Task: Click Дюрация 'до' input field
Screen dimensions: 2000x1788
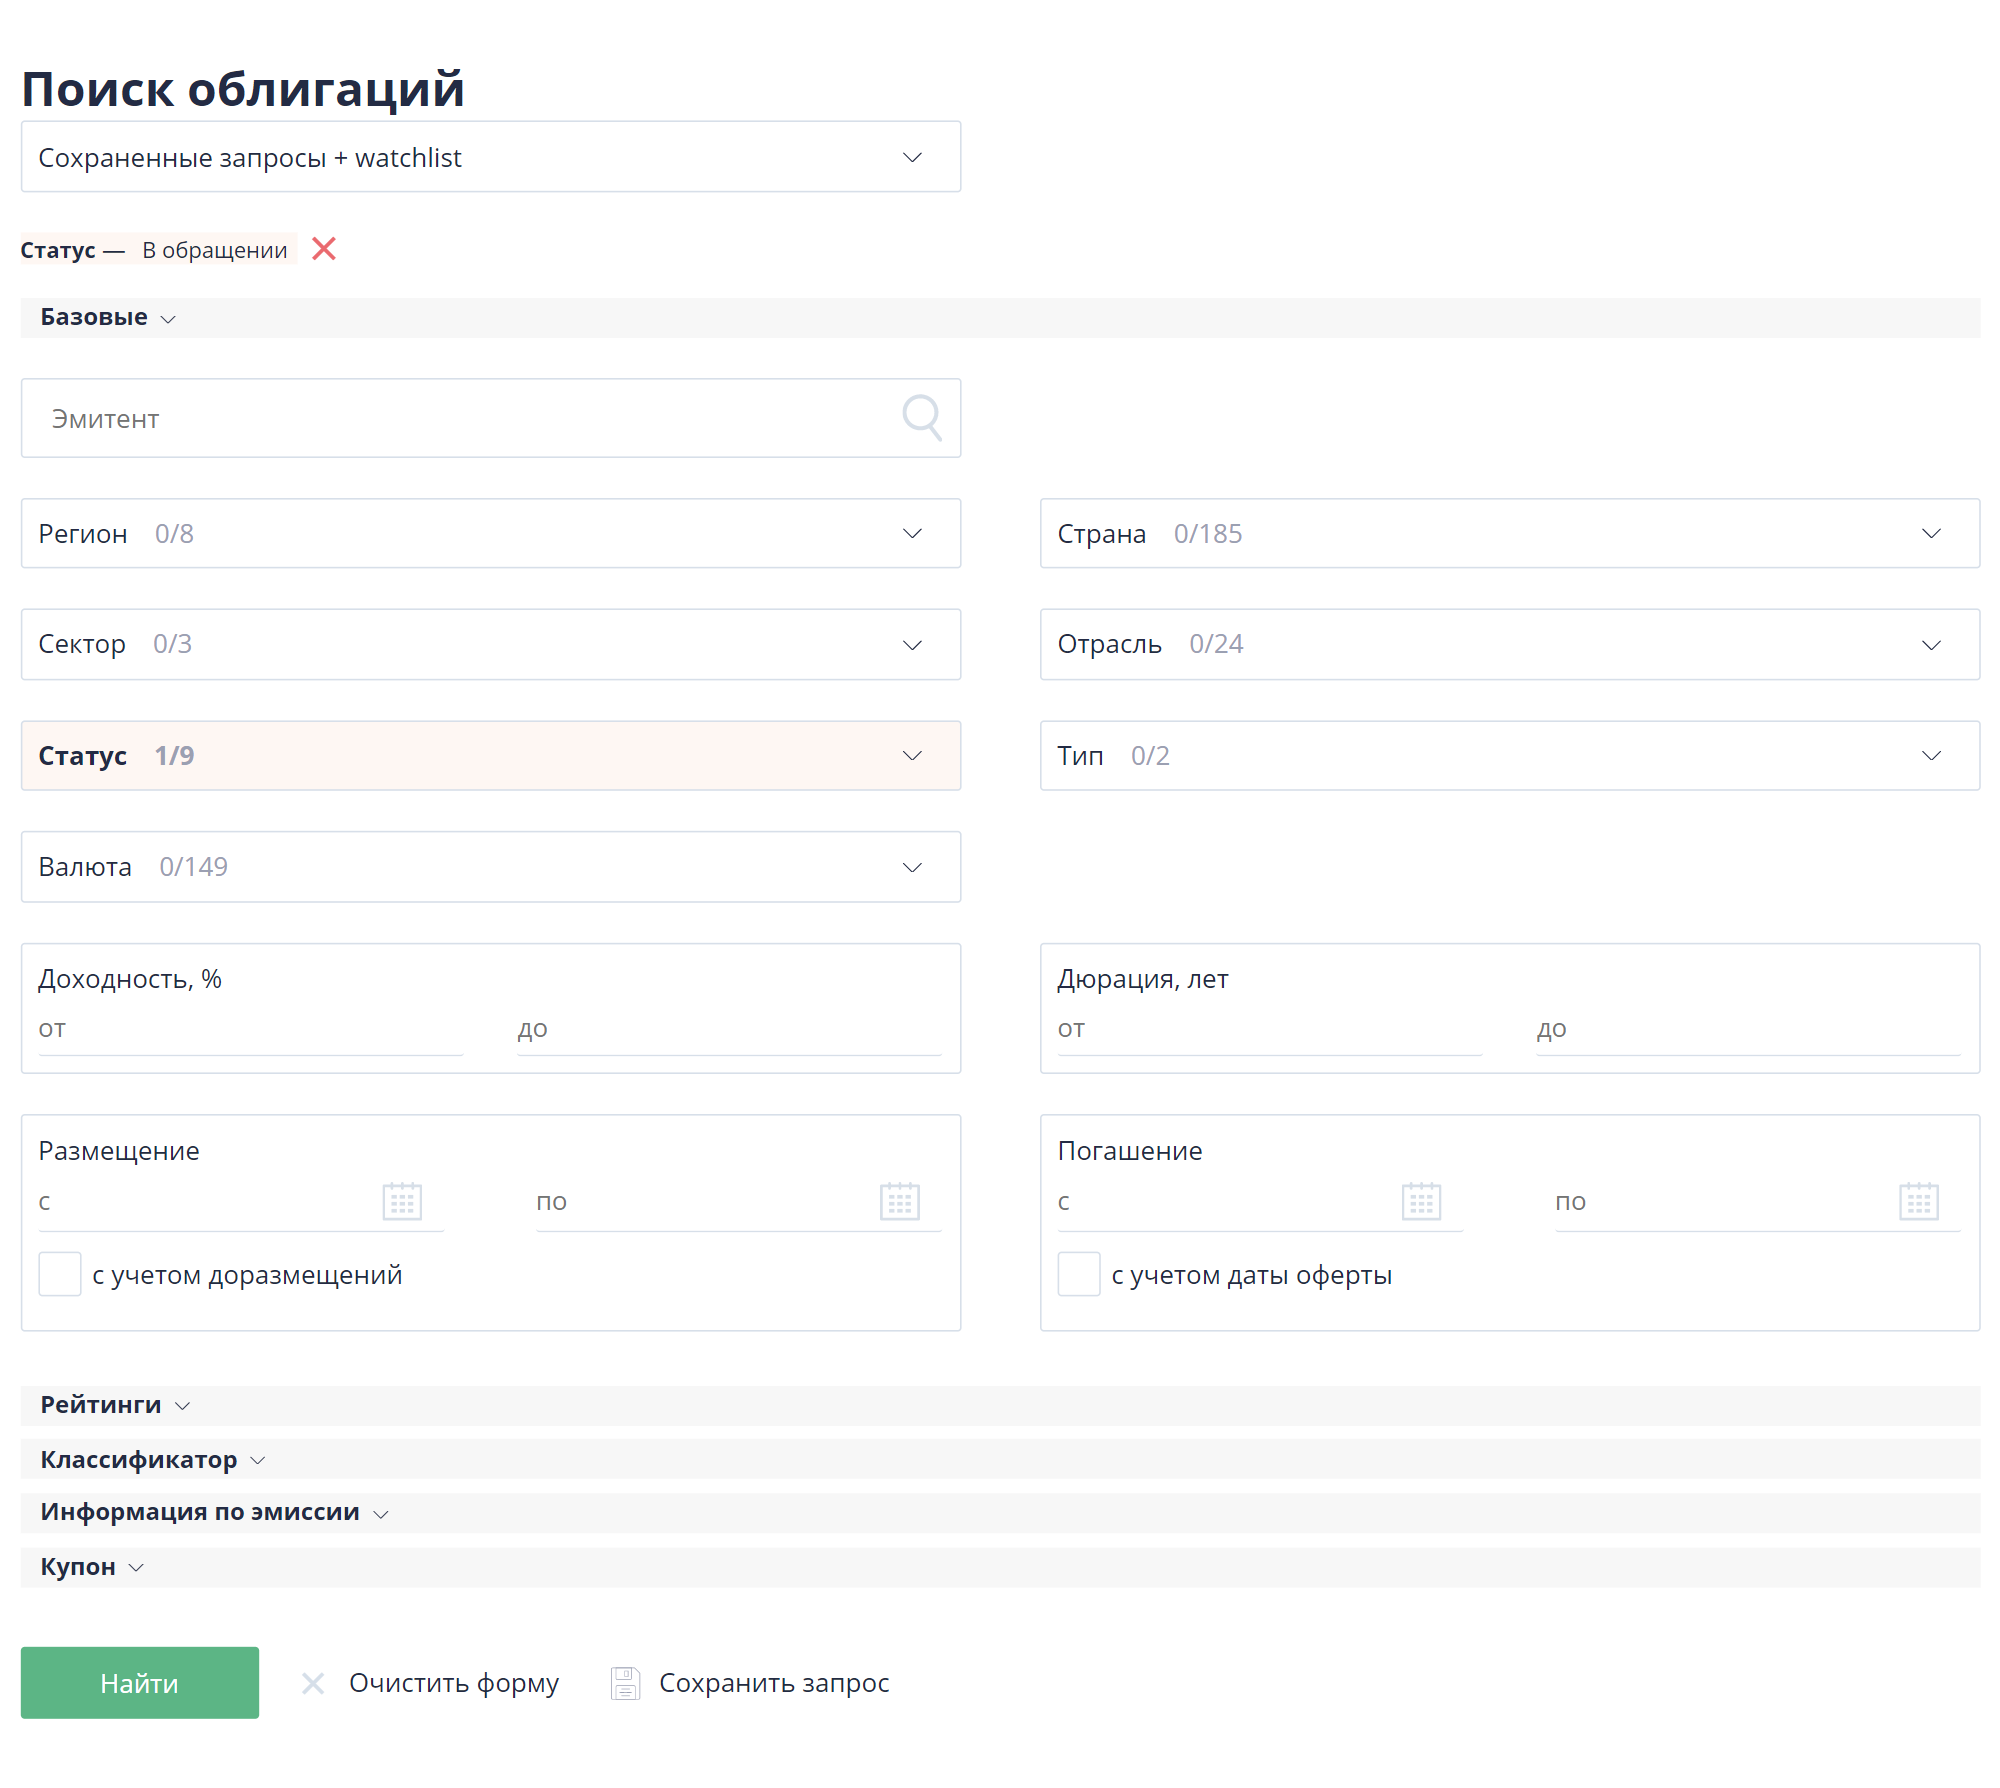Action: pyautogui.click(x=1749, y=1030)
